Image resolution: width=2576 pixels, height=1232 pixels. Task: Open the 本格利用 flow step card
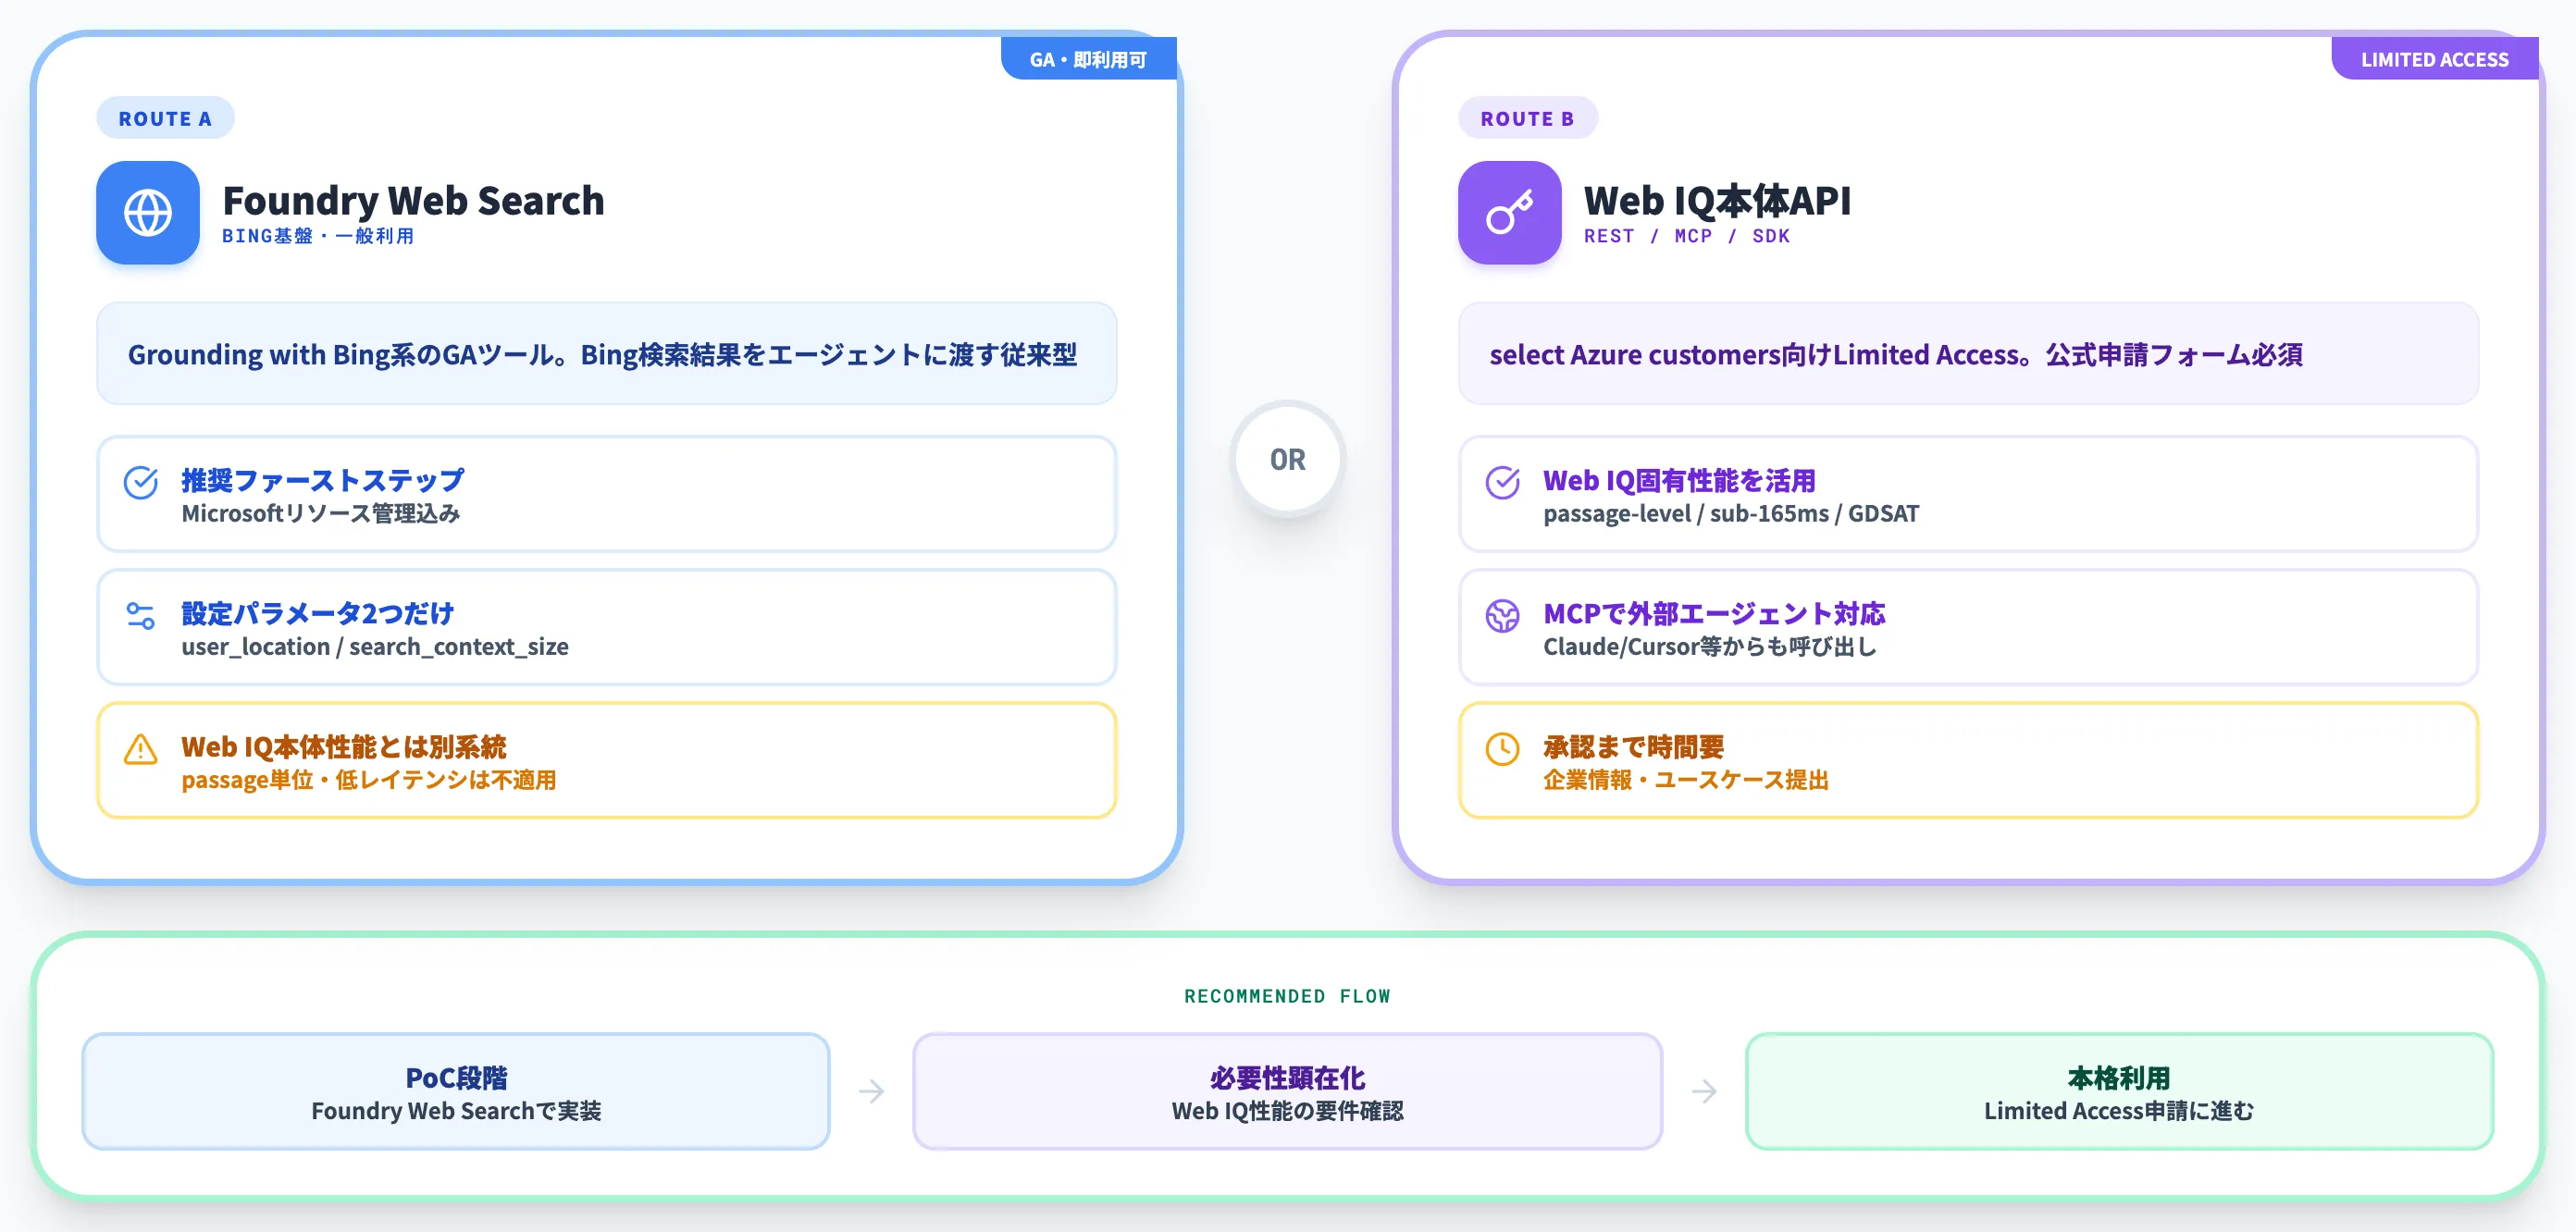point(2120,1092)
